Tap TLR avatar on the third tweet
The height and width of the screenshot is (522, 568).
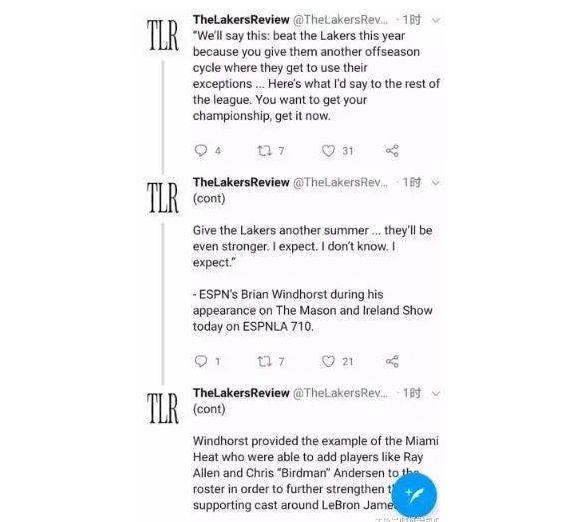(163, 408)
